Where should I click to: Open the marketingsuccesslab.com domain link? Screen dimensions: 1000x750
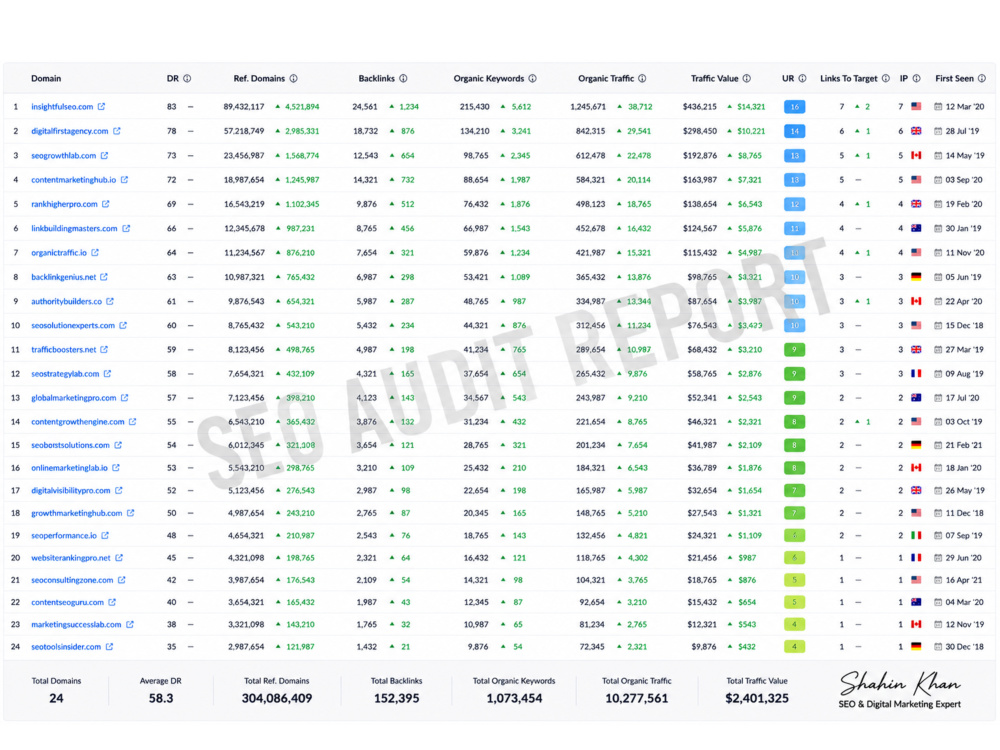(76, 624)
